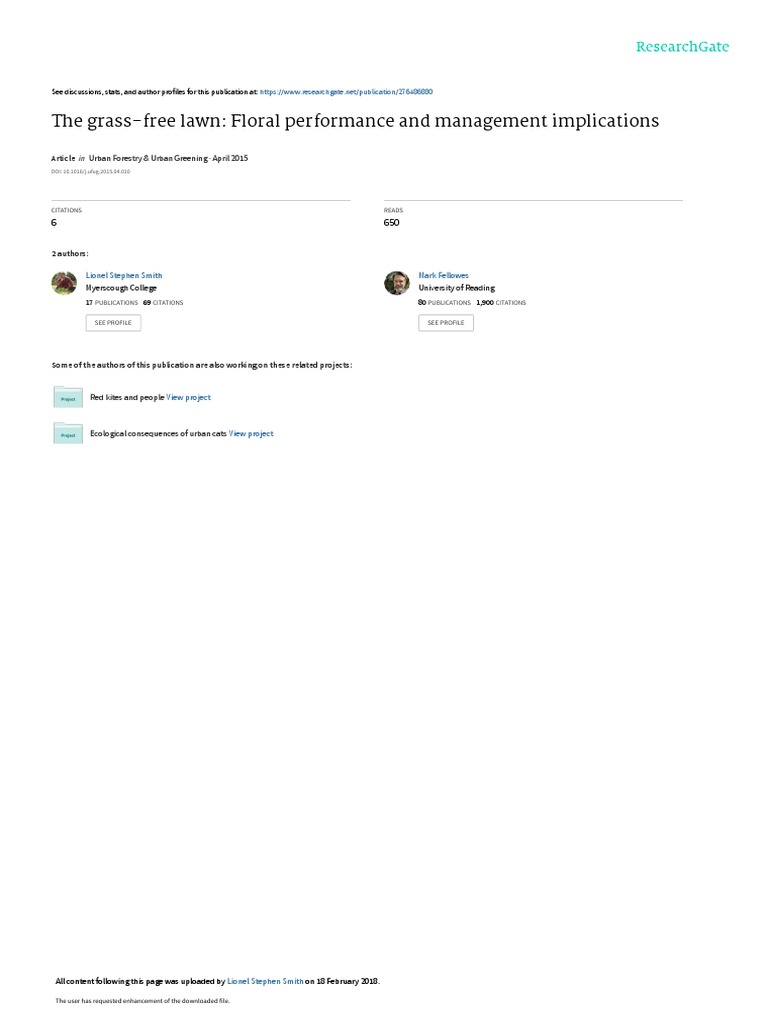Viewport: 768px width, 1024px height.
Task: Click SEE PROFILE under University of Reading
Action: click(x=446, y=323)
